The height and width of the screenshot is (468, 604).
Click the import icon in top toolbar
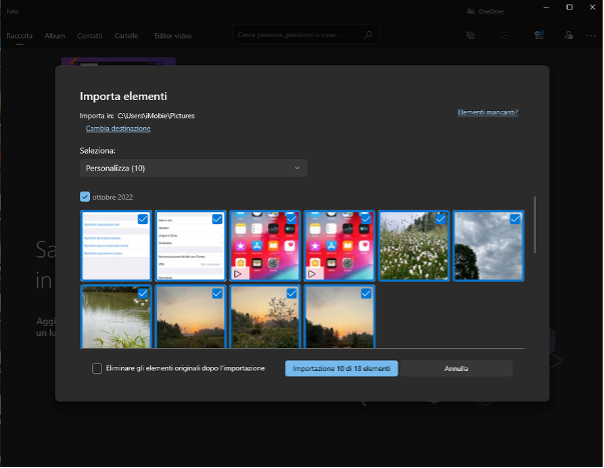tap(537, 35)
